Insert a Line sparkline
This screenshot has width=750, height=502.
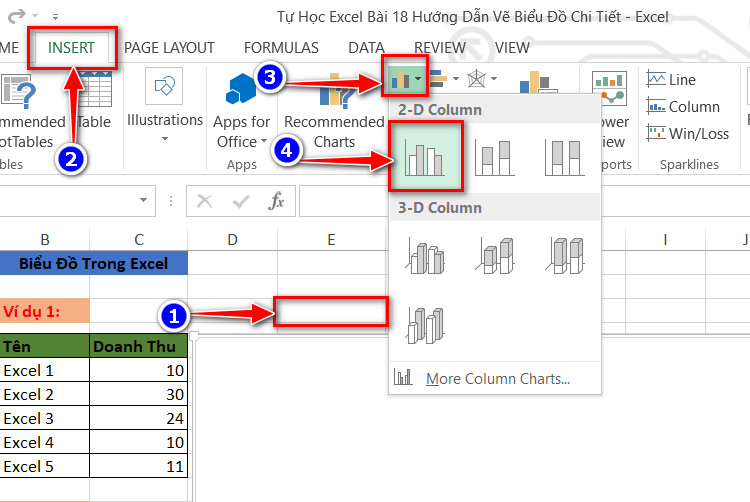671,79
